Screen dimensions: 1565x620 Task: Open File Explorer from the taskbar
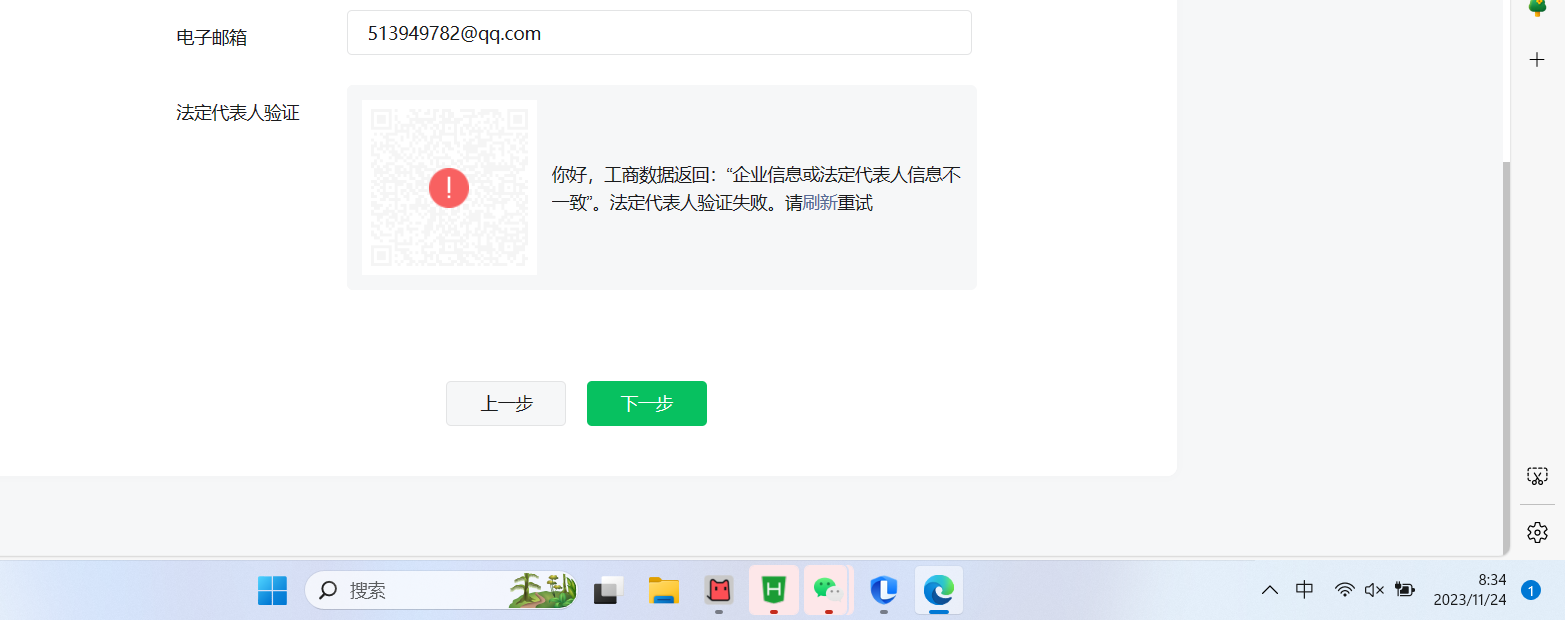[x=664, y=590]
